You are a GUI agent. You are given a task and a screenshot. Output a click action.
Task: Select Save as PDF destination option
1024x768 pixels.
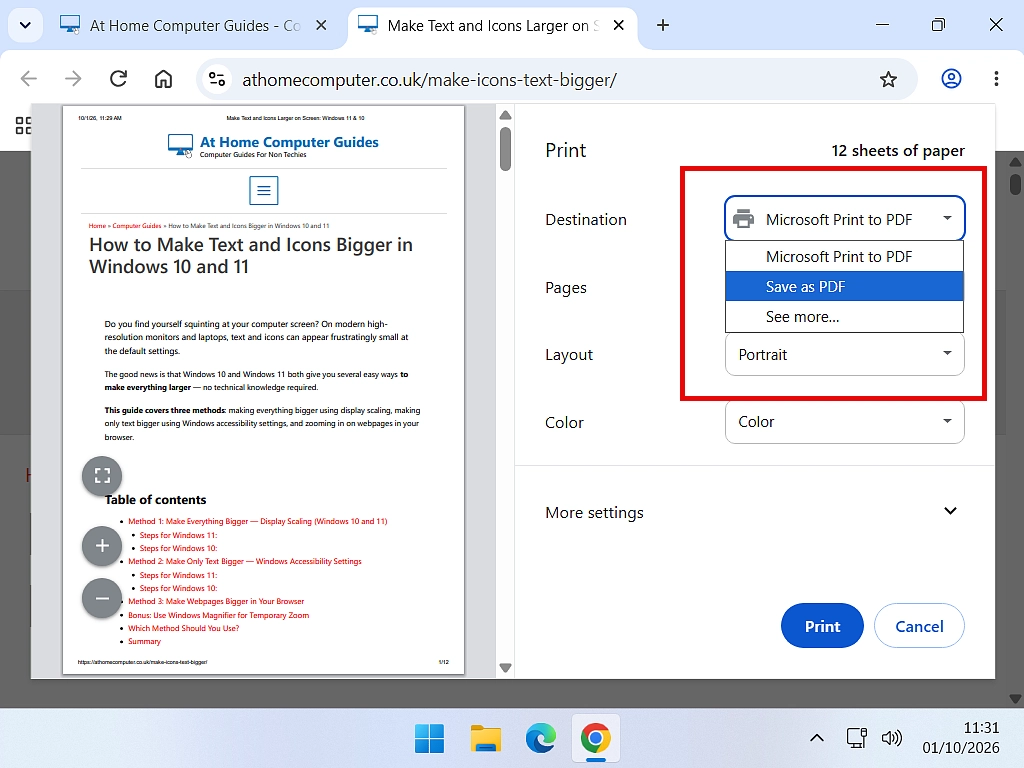[844, 287]
